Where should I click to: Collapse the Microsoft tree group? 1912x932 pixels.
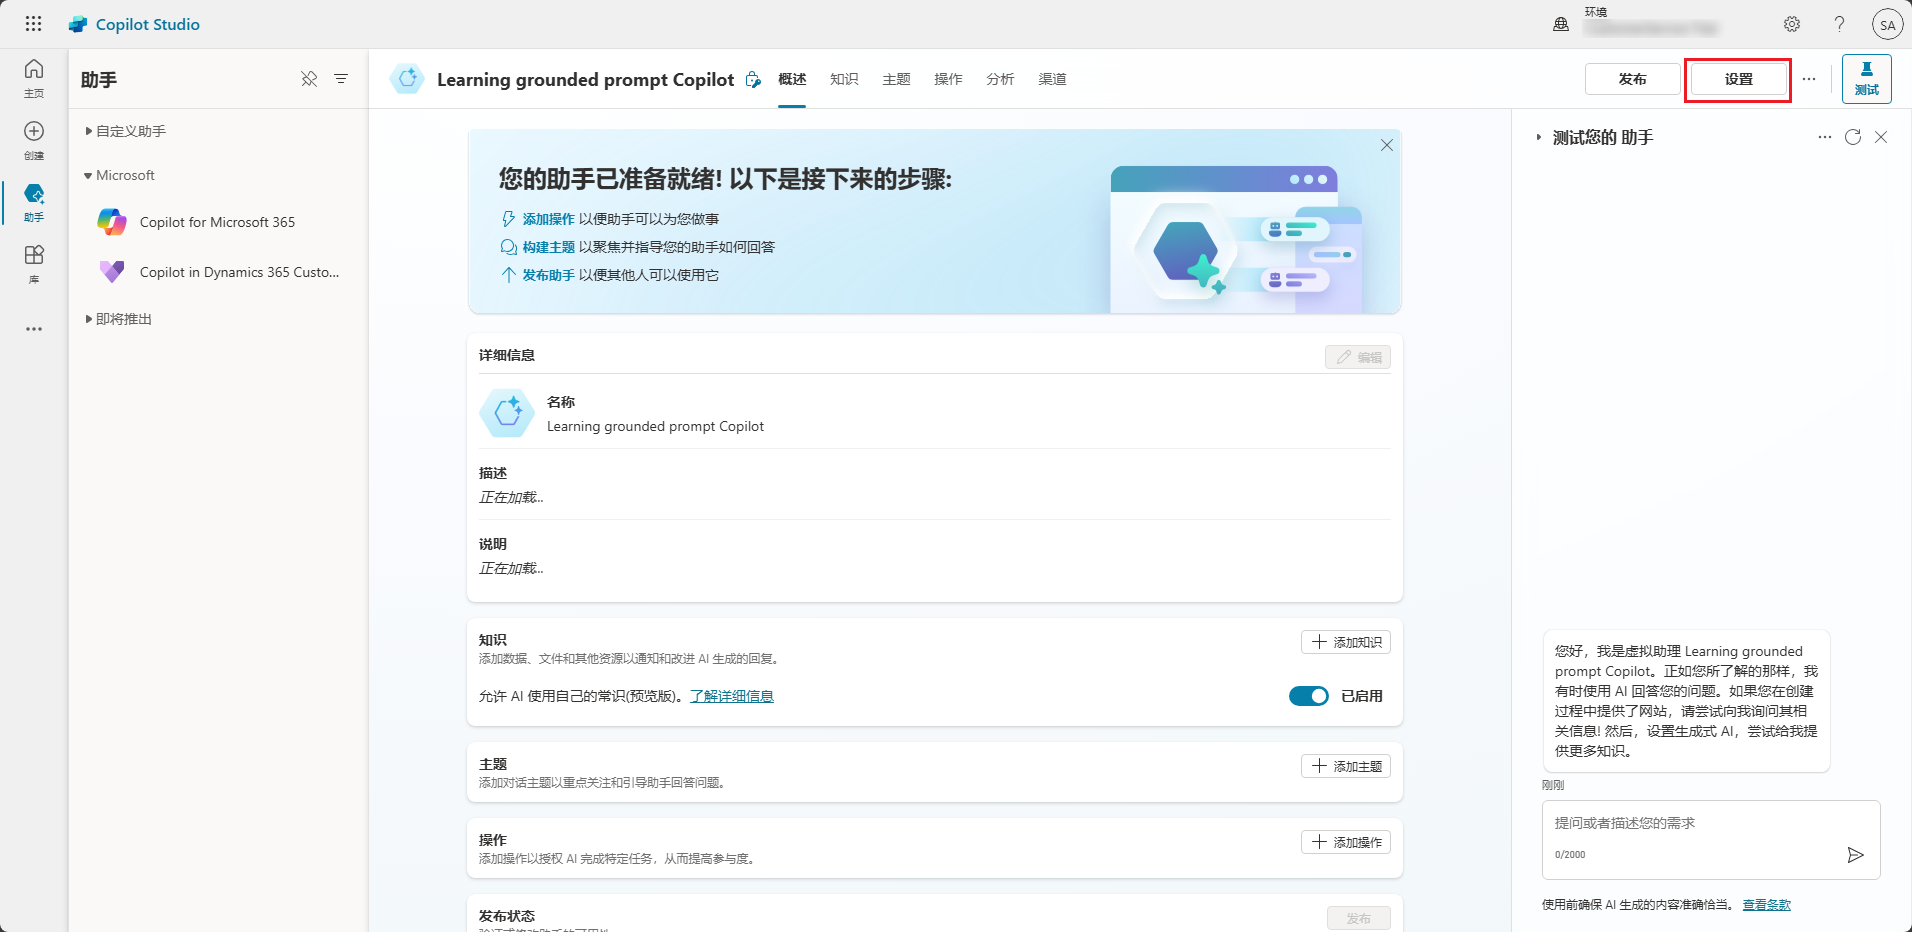(x=88, y=176)
